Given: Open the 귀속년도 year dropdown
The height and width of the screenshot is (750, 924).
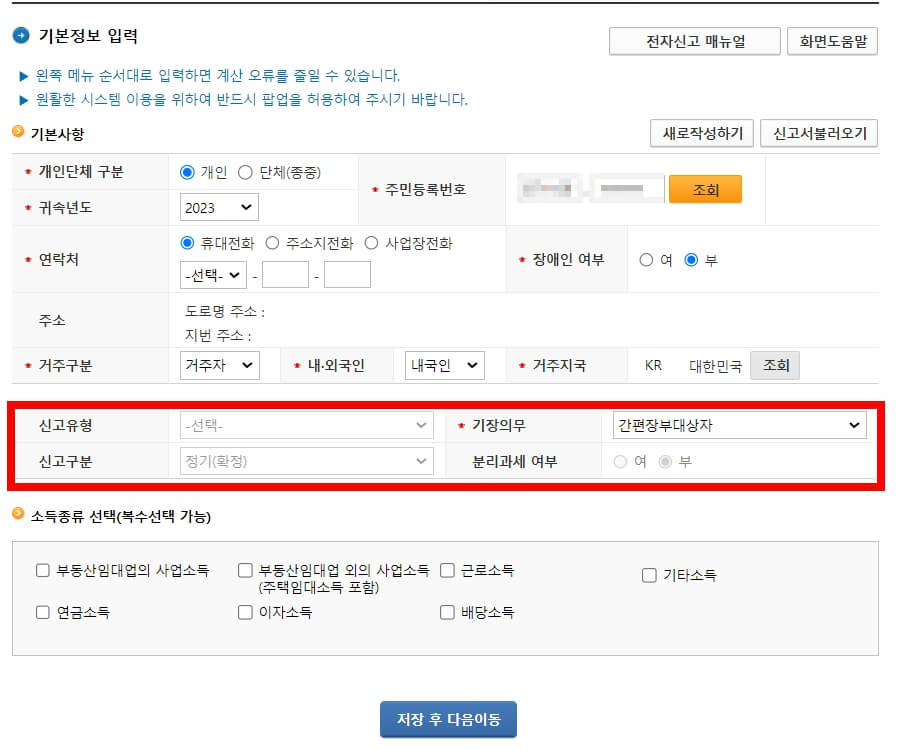Looking at the screenshot, I should (x=218, y=207).
